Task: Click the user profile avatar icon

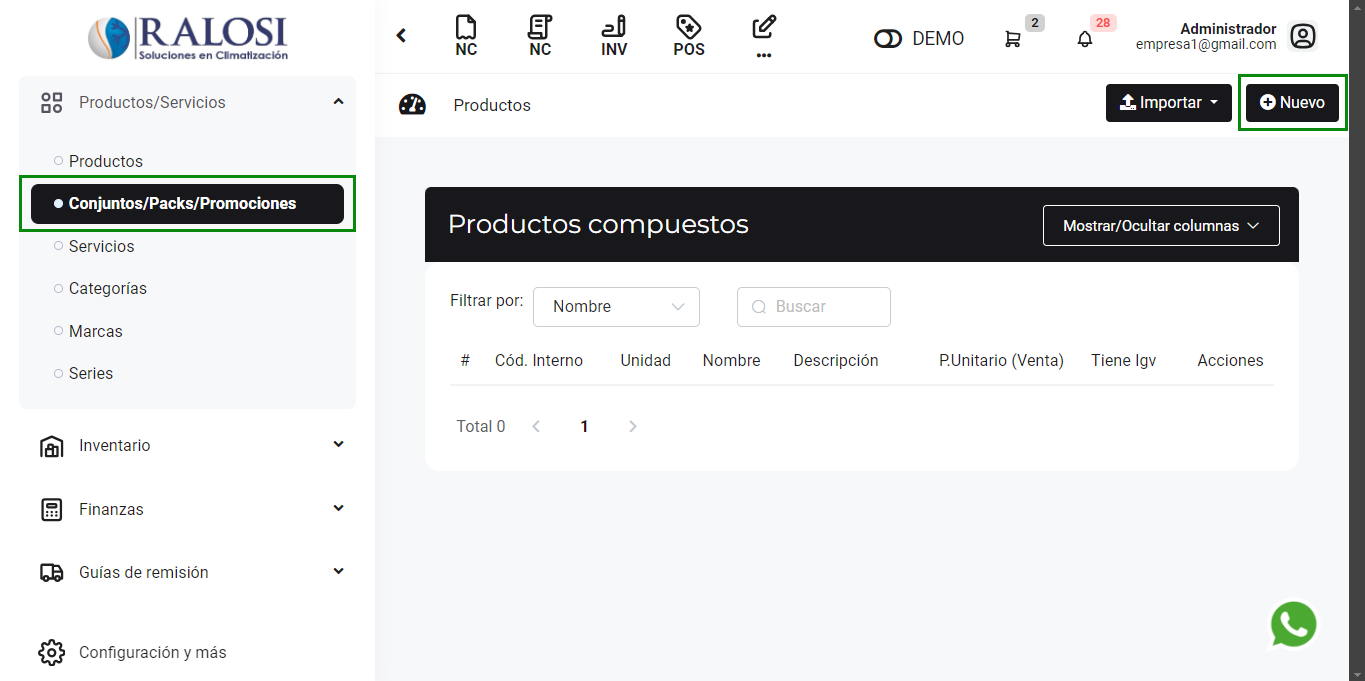Action: pos(1302,37)
